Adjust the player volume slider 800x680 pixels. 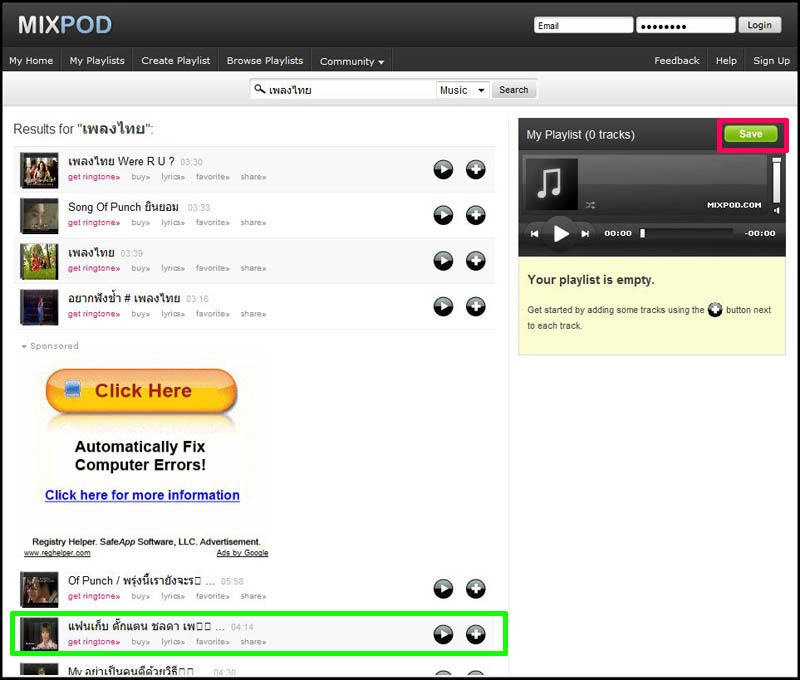(x=777, y=180)
